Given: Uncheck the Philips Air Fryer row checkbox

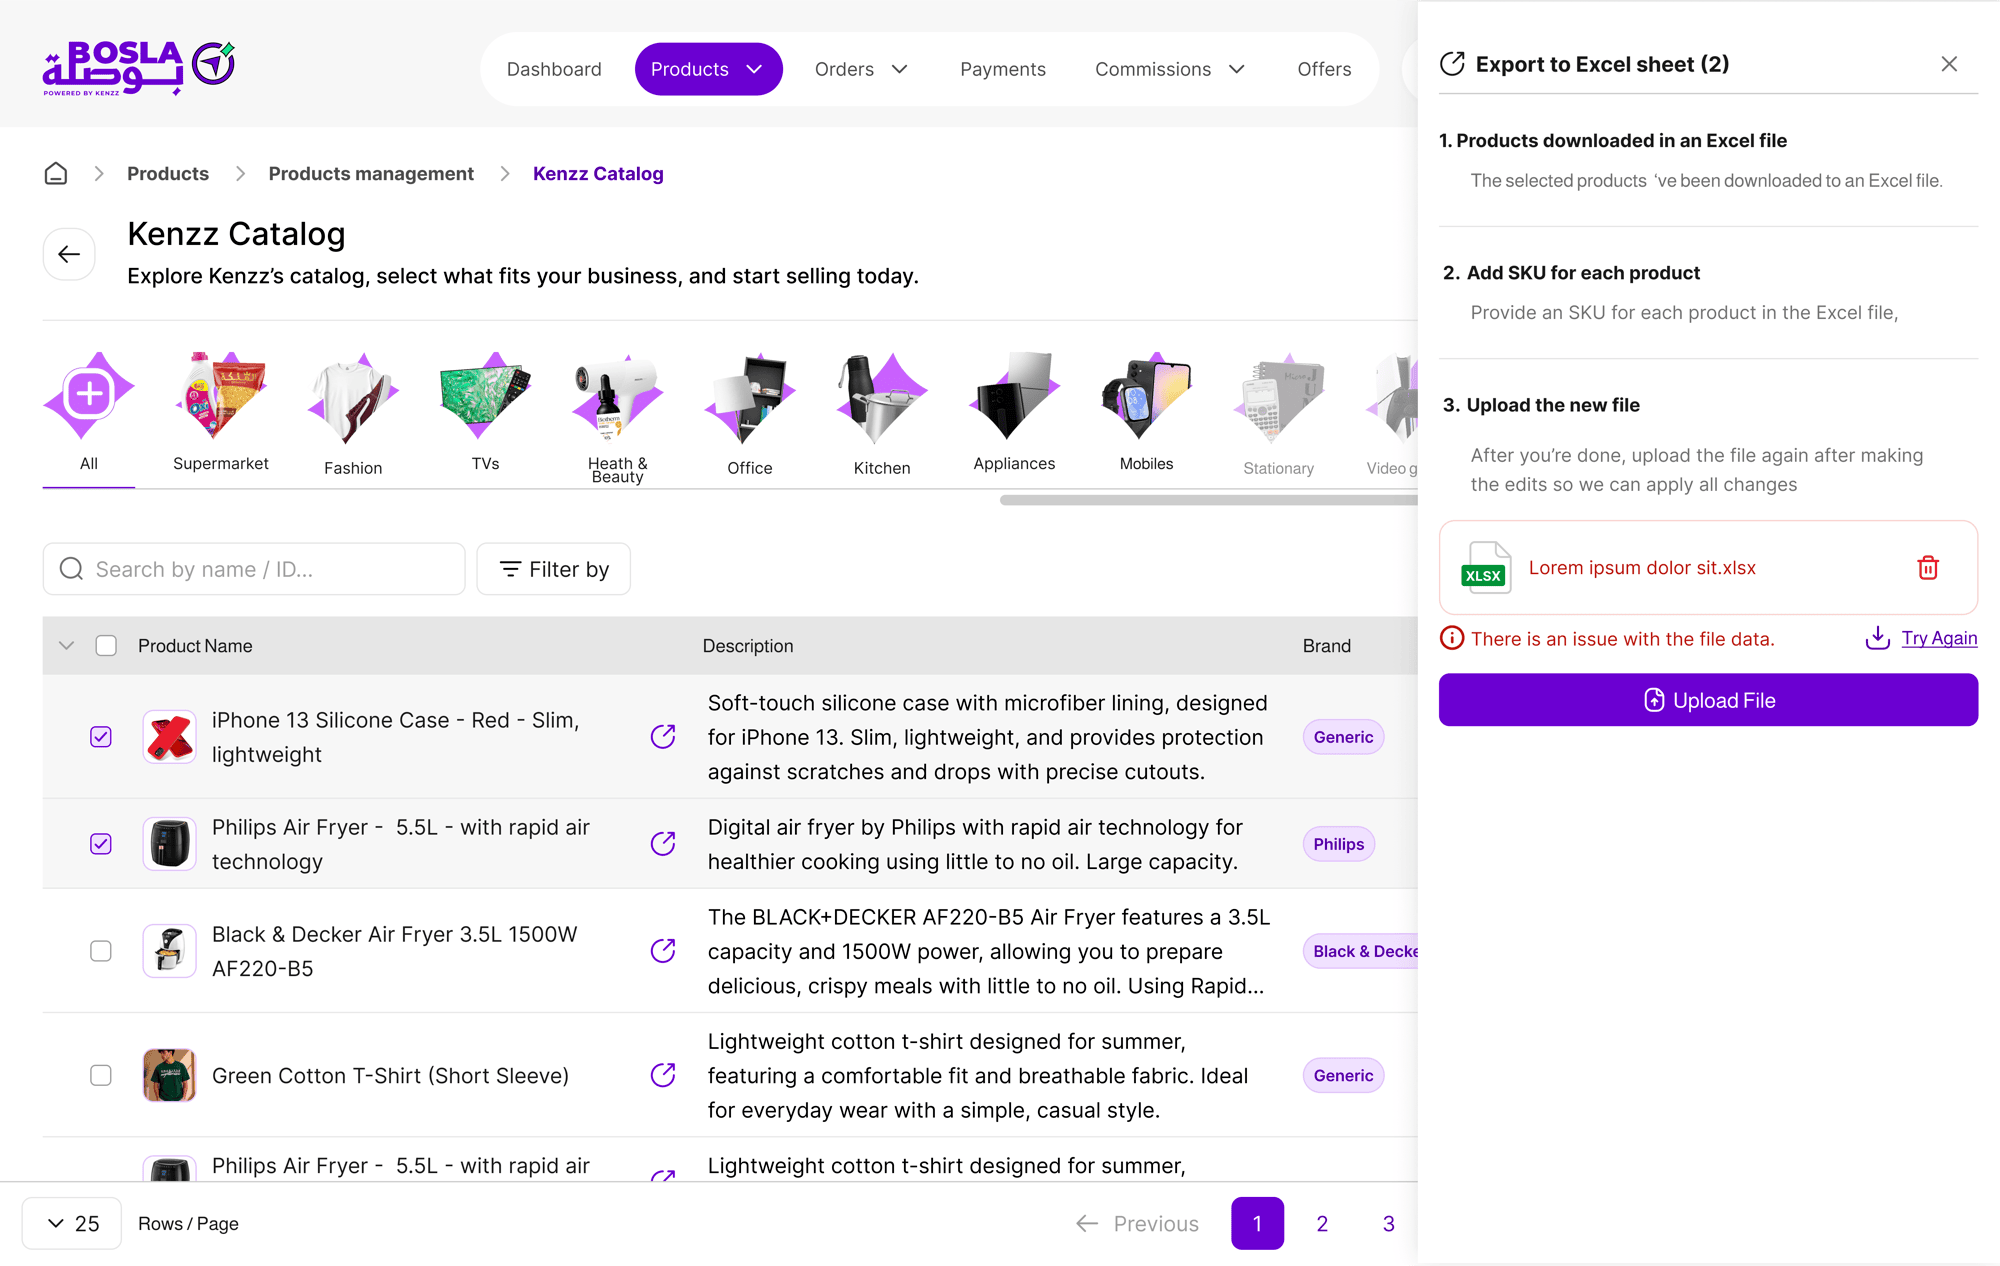Looking at the screenshot, I should [x=101, y=844].
